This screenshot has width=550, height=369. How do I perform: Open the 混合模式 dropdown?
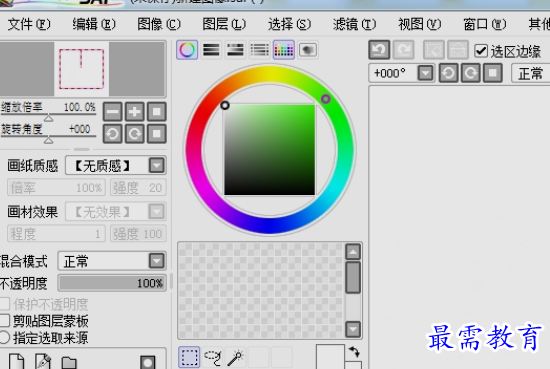click(x=156, y=261)
